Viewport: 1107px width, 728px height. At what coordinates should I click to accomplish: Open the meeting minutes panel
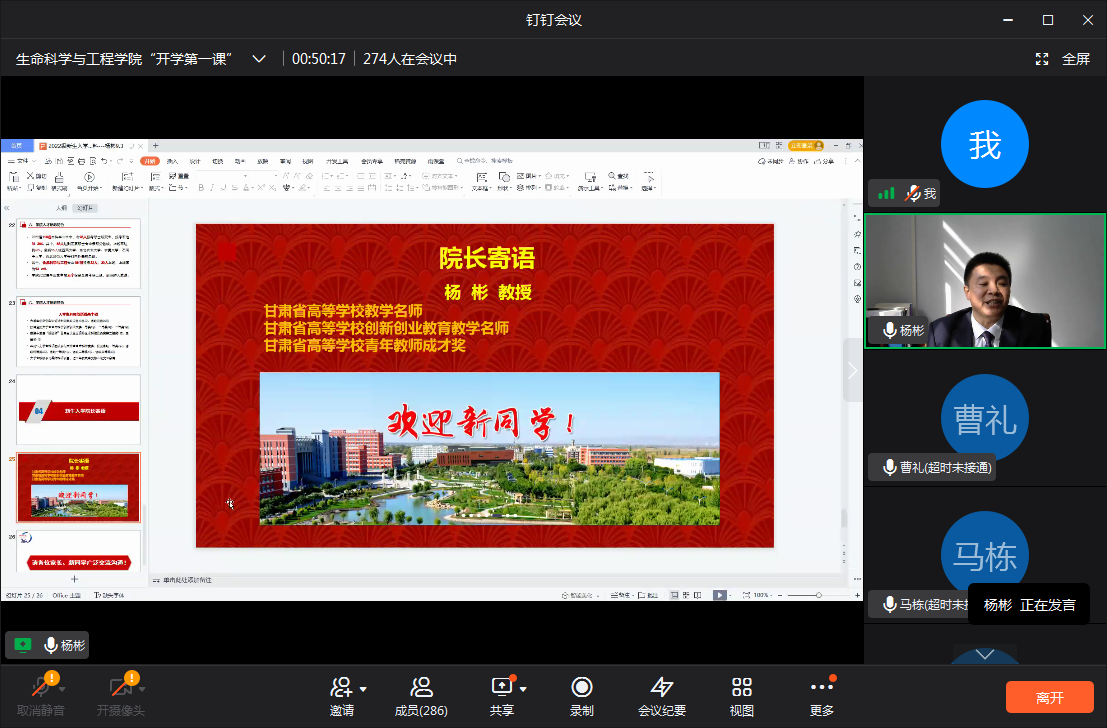point(662,688)
